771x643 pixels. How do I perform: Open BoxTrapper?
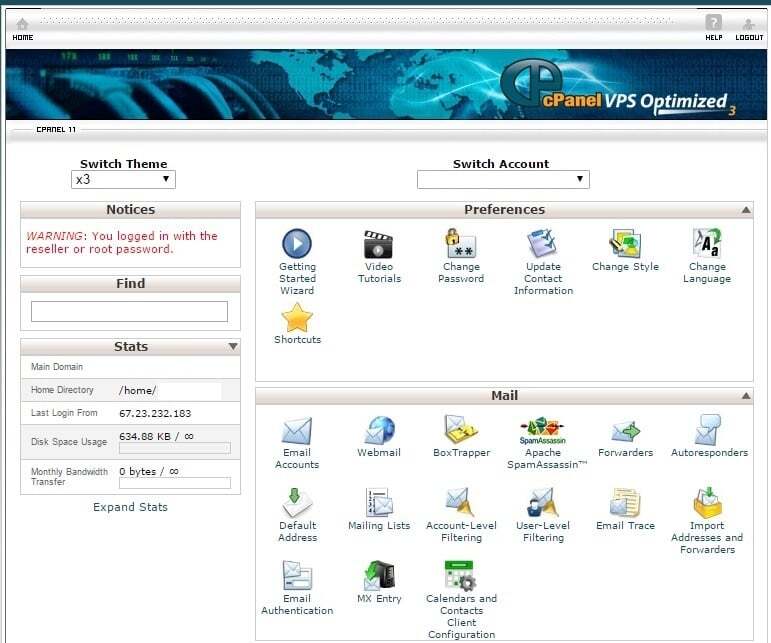pyautogui.click(x=461, y=437)
